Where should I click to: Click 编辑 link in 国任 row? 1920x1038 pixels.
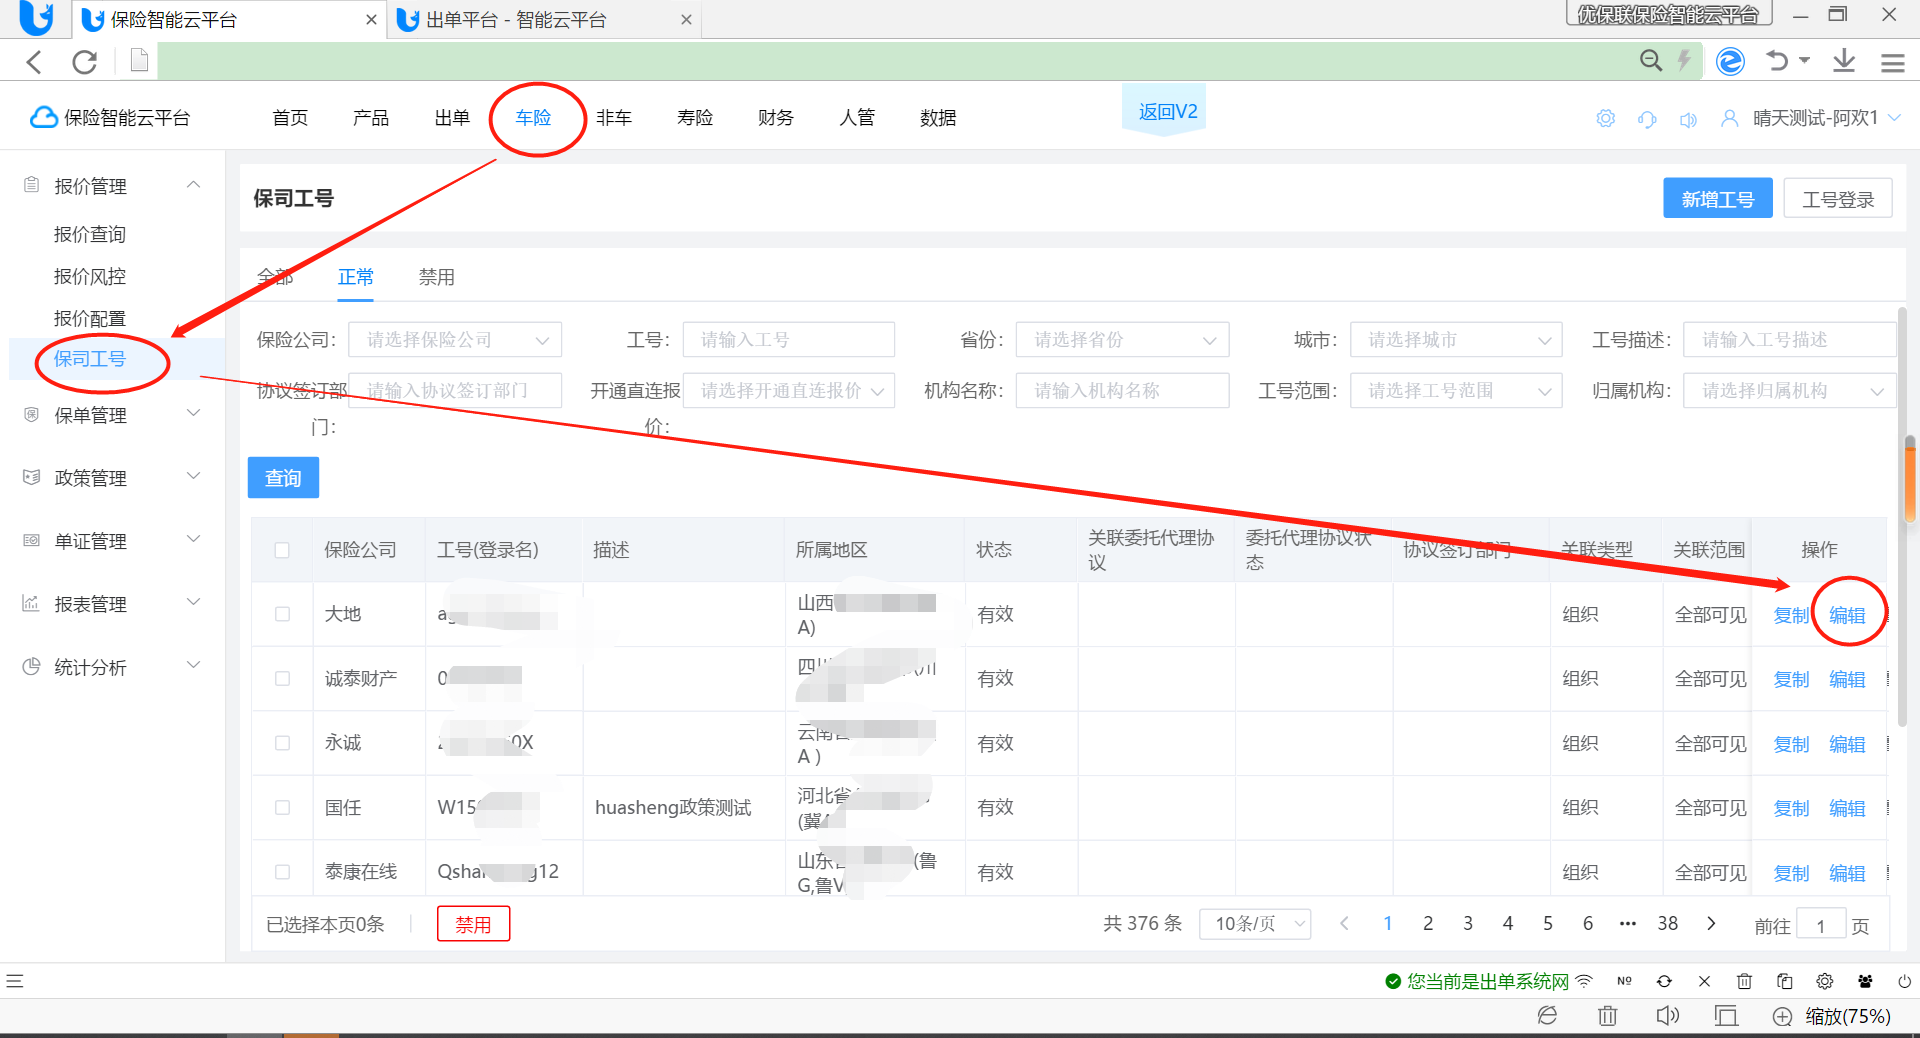tap(1847, 808)
